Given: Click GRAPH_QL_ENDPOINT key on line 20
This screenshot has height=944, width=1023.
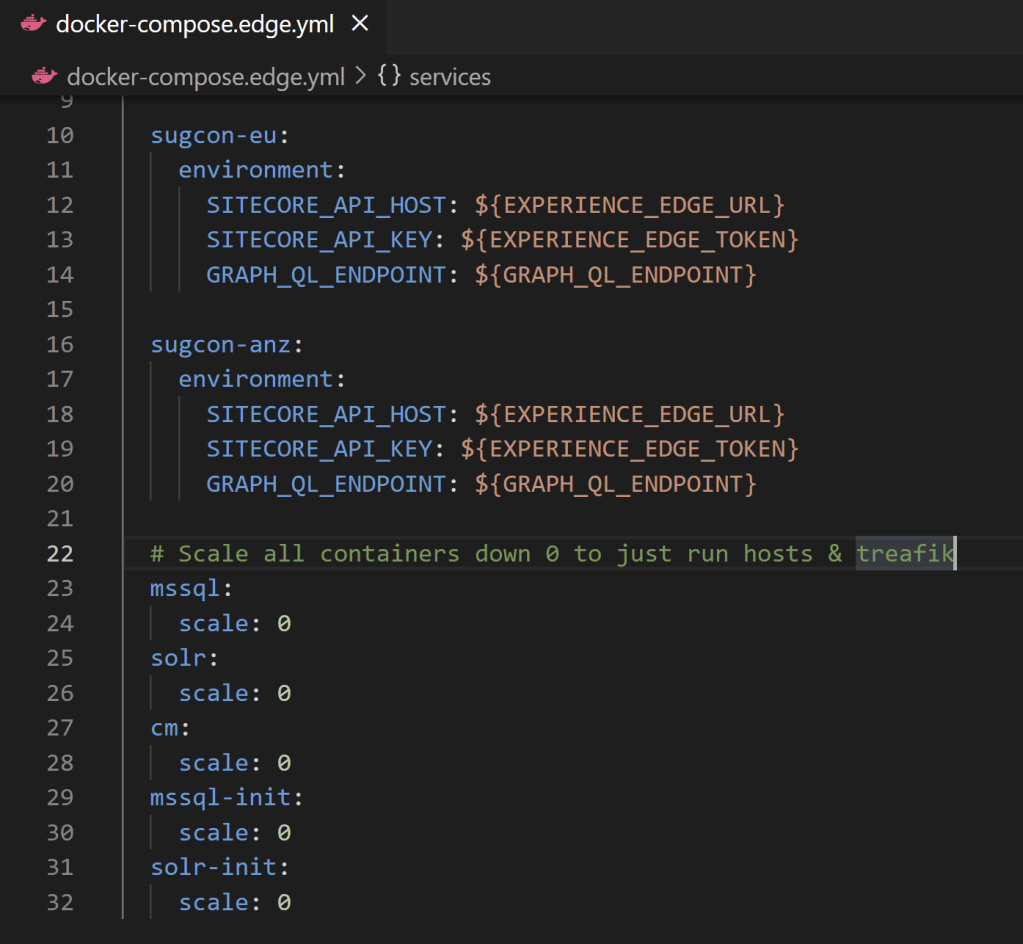Looking at the screenshot, I should pyautogui.click(x=325, y=484).
